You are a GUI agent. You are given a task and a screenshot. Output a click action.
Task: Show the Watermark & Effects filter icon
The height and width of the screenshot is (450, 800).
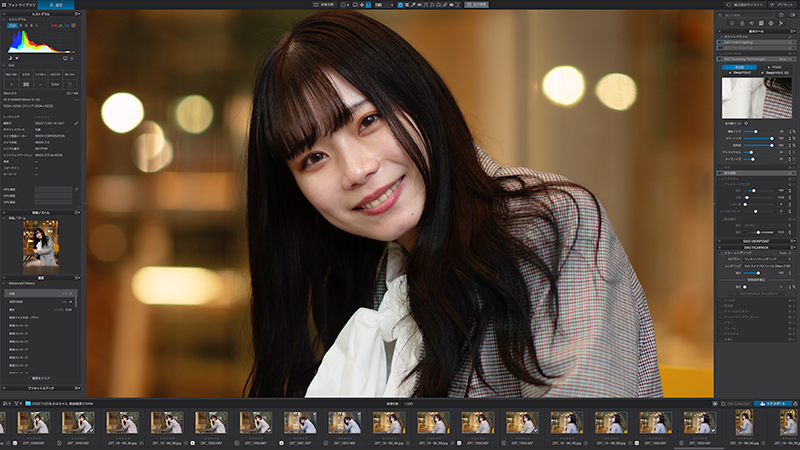[x=781, y=23]
